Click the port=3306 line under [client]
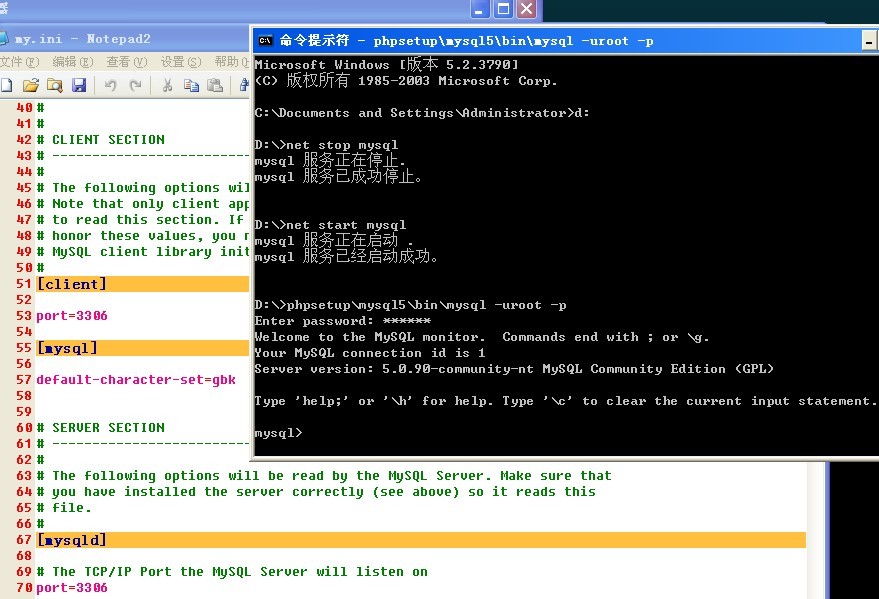Image resolution: width=879 pixels, height=599 pixels. click(x=72, y=316)
